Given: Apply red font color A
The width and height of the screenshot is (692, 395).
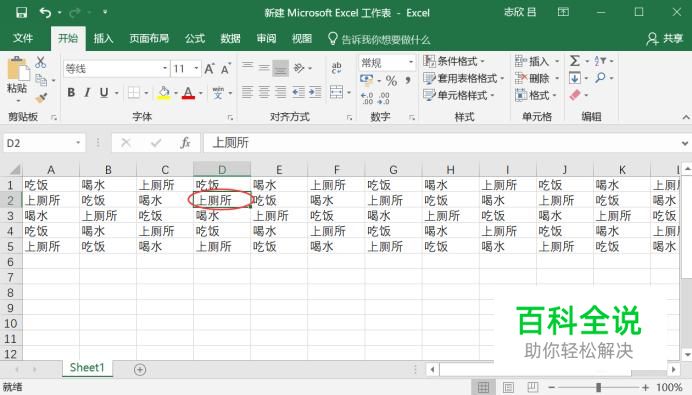Looking at the screenshot, I should pyautogui.click(x=188, y=93).
